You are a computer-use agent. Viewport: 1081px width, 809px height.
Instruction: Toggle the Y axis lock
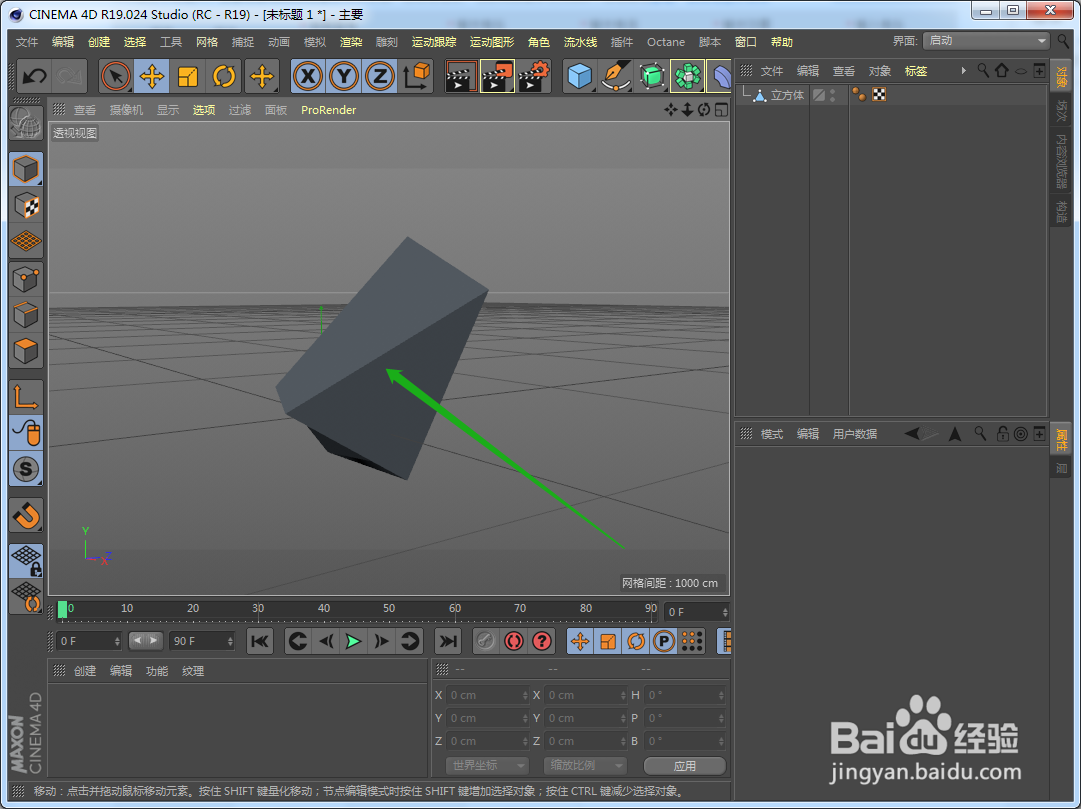click(x=343, y=76)
